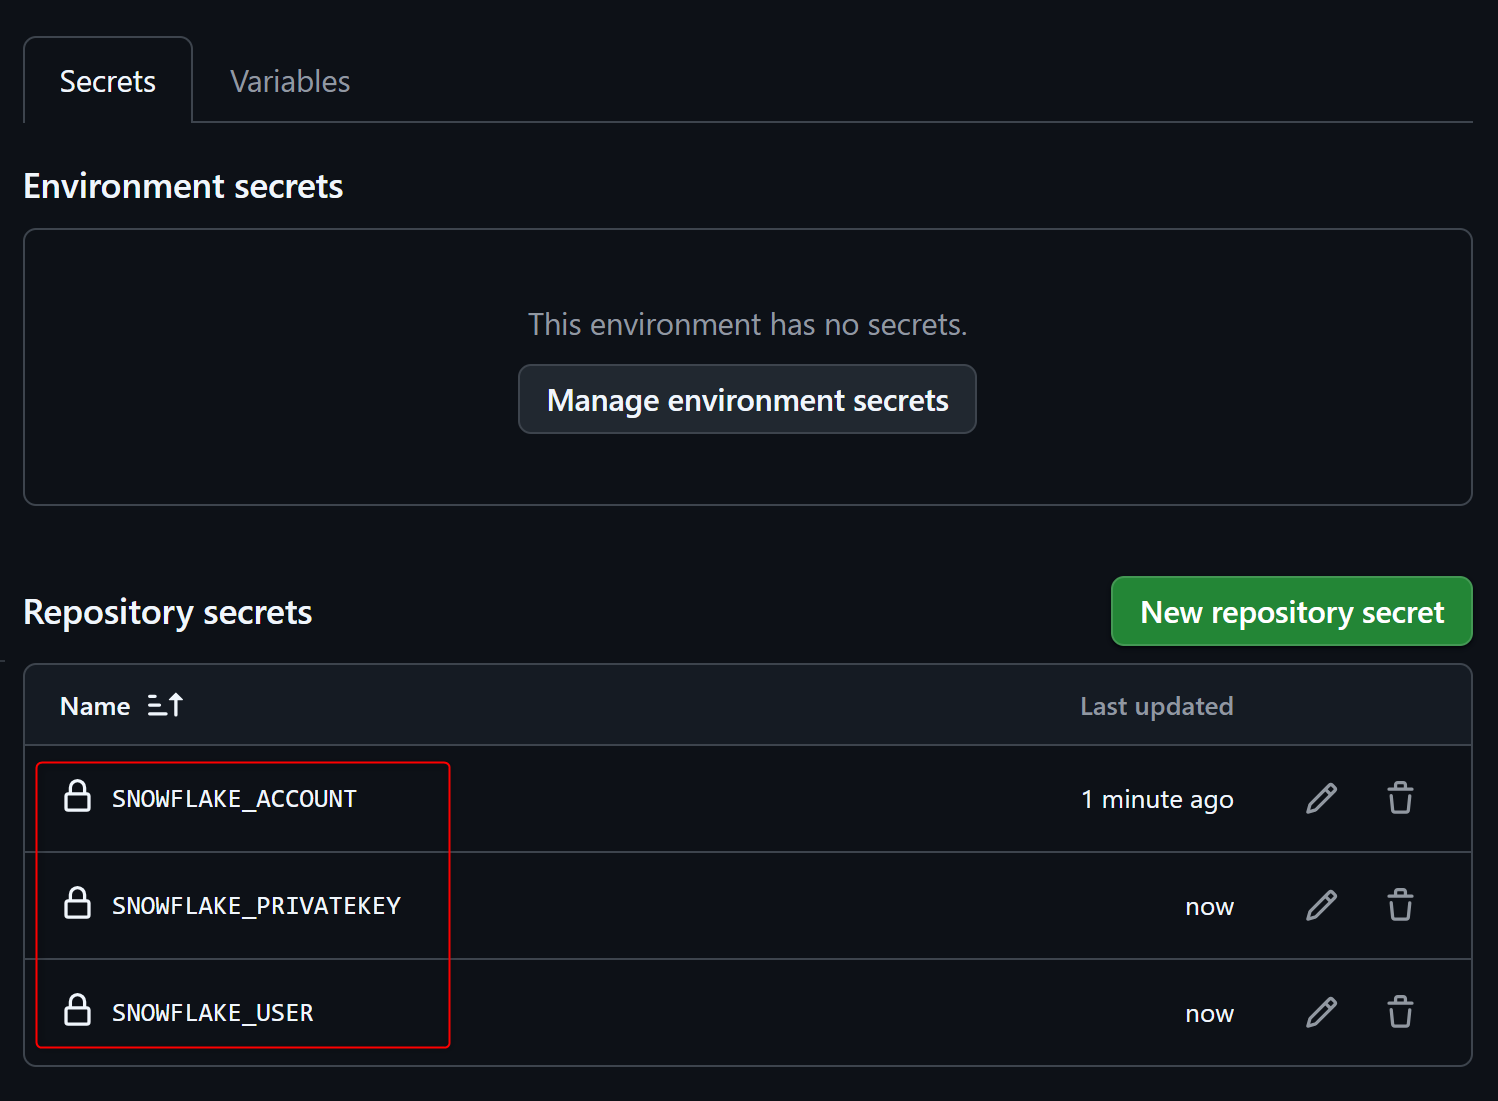Viewport: 1498px width, 1101px height.
Task: Click 'now' timestamp in SNOWFLAKE_USER row
Action: tap(1209, 1014)
